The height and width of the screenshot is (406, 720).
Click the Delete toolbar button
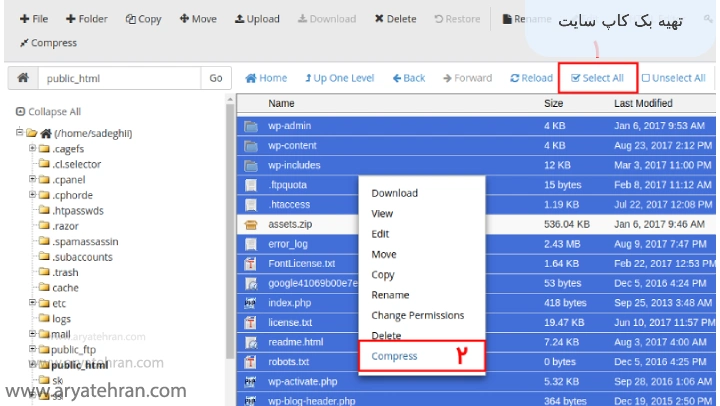395,19
